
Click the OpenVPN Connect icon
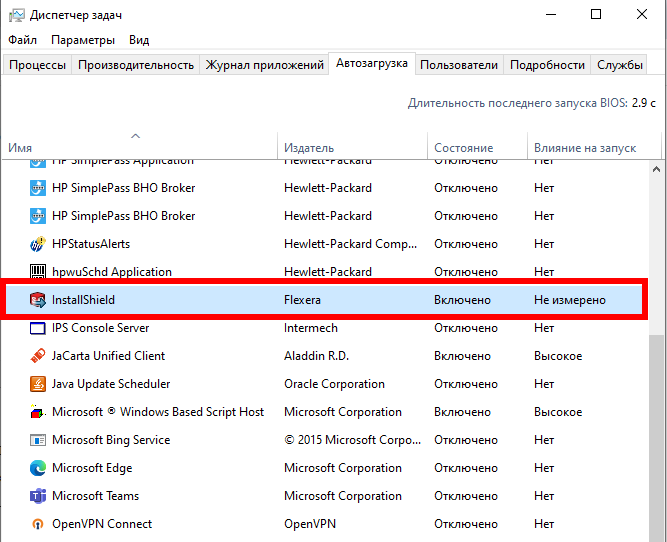coord(38,524)
